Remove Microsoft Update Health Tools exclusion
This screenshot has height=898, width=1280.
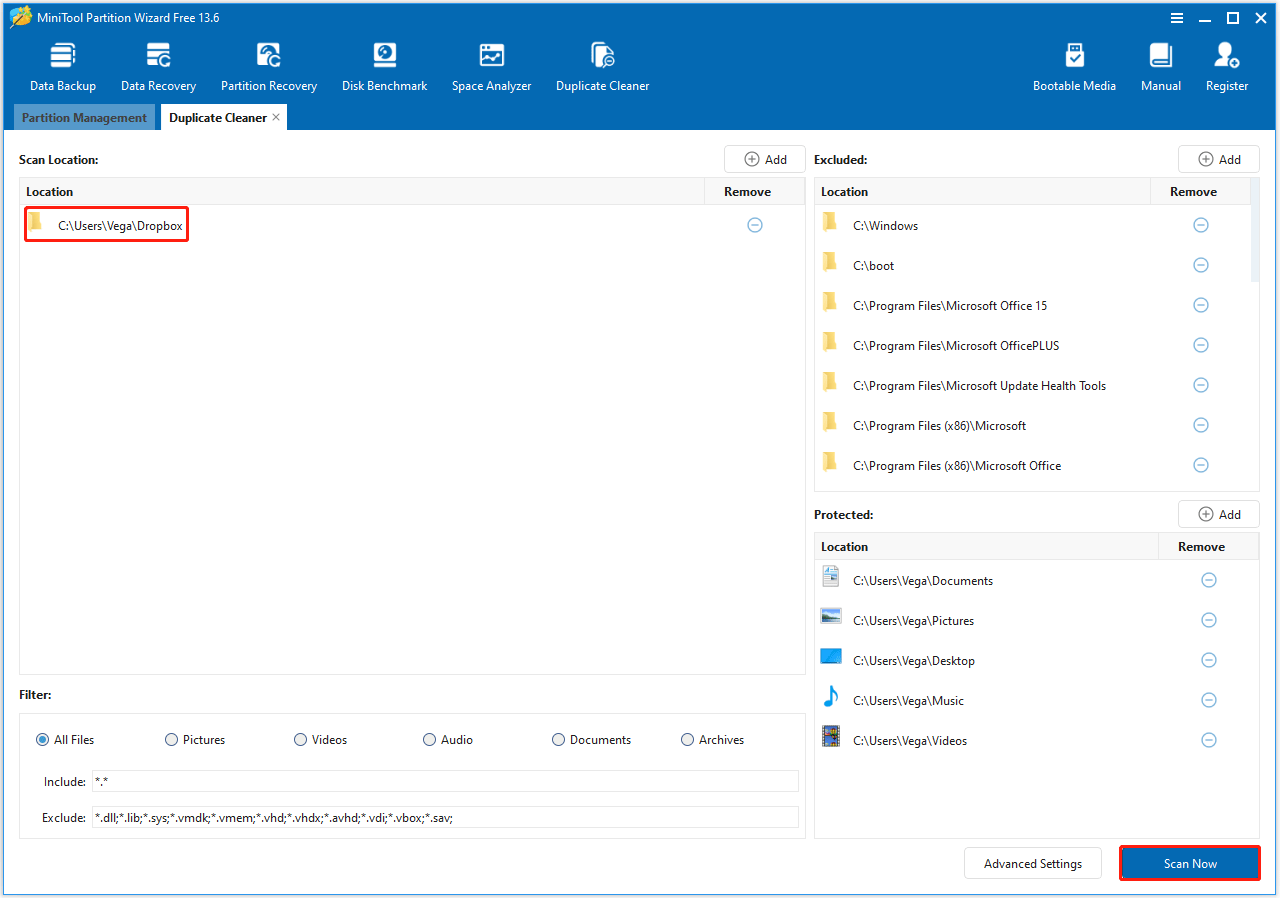(x=1201, y=385)
